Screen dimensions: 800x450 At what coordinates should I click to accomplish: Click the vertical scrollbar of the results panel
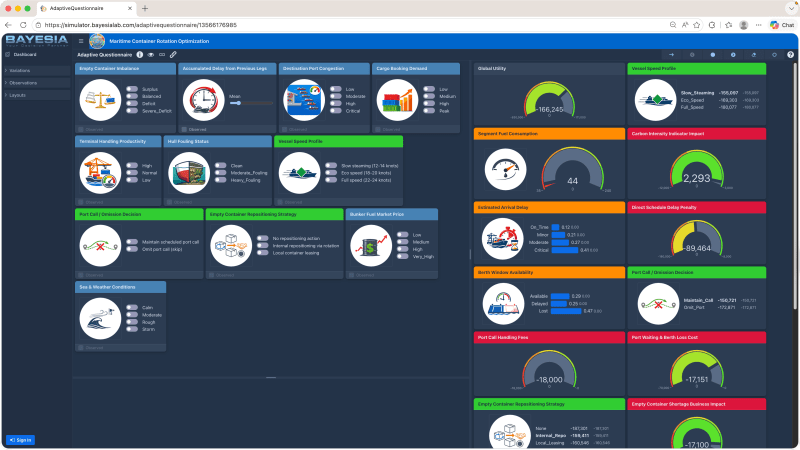[x=795, y=186]
